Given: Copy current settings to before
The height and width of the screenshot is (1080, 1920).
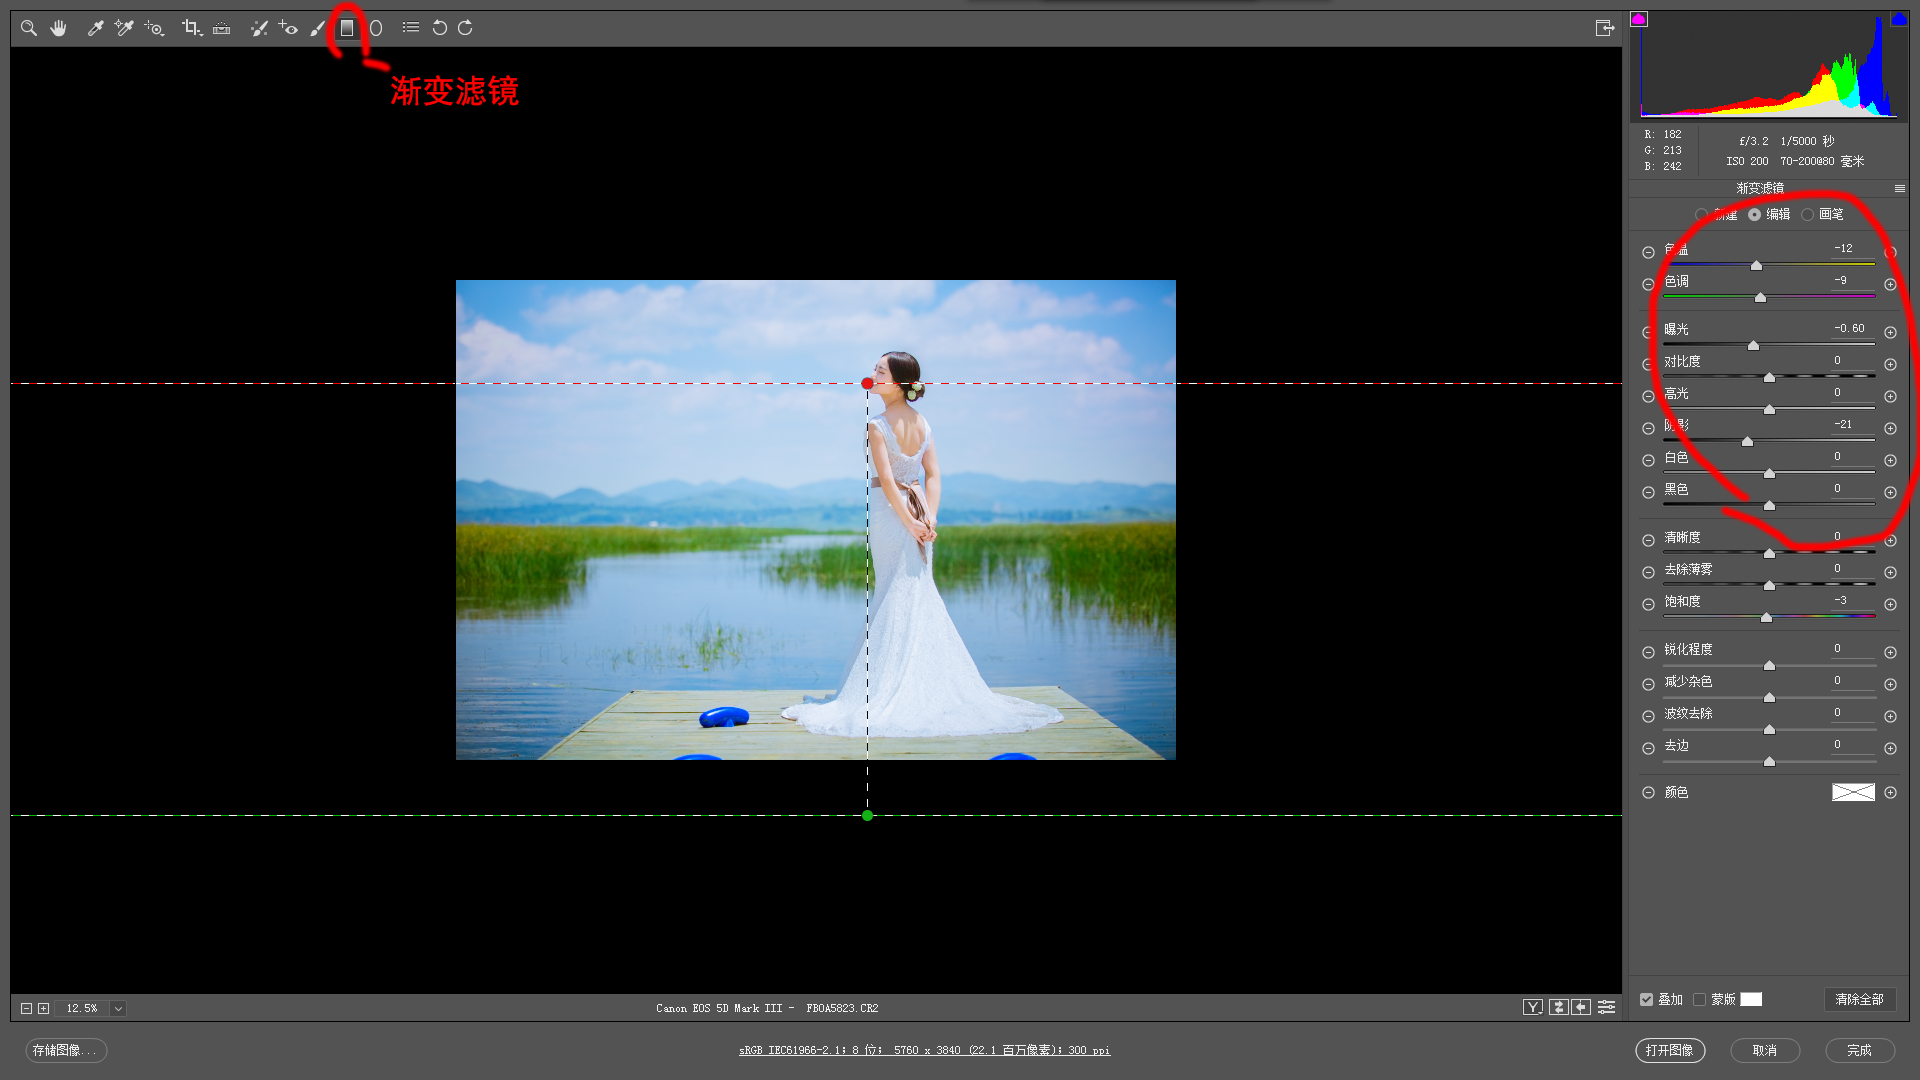Looking at the screenshot, I should click(x=1581, y=1007).
